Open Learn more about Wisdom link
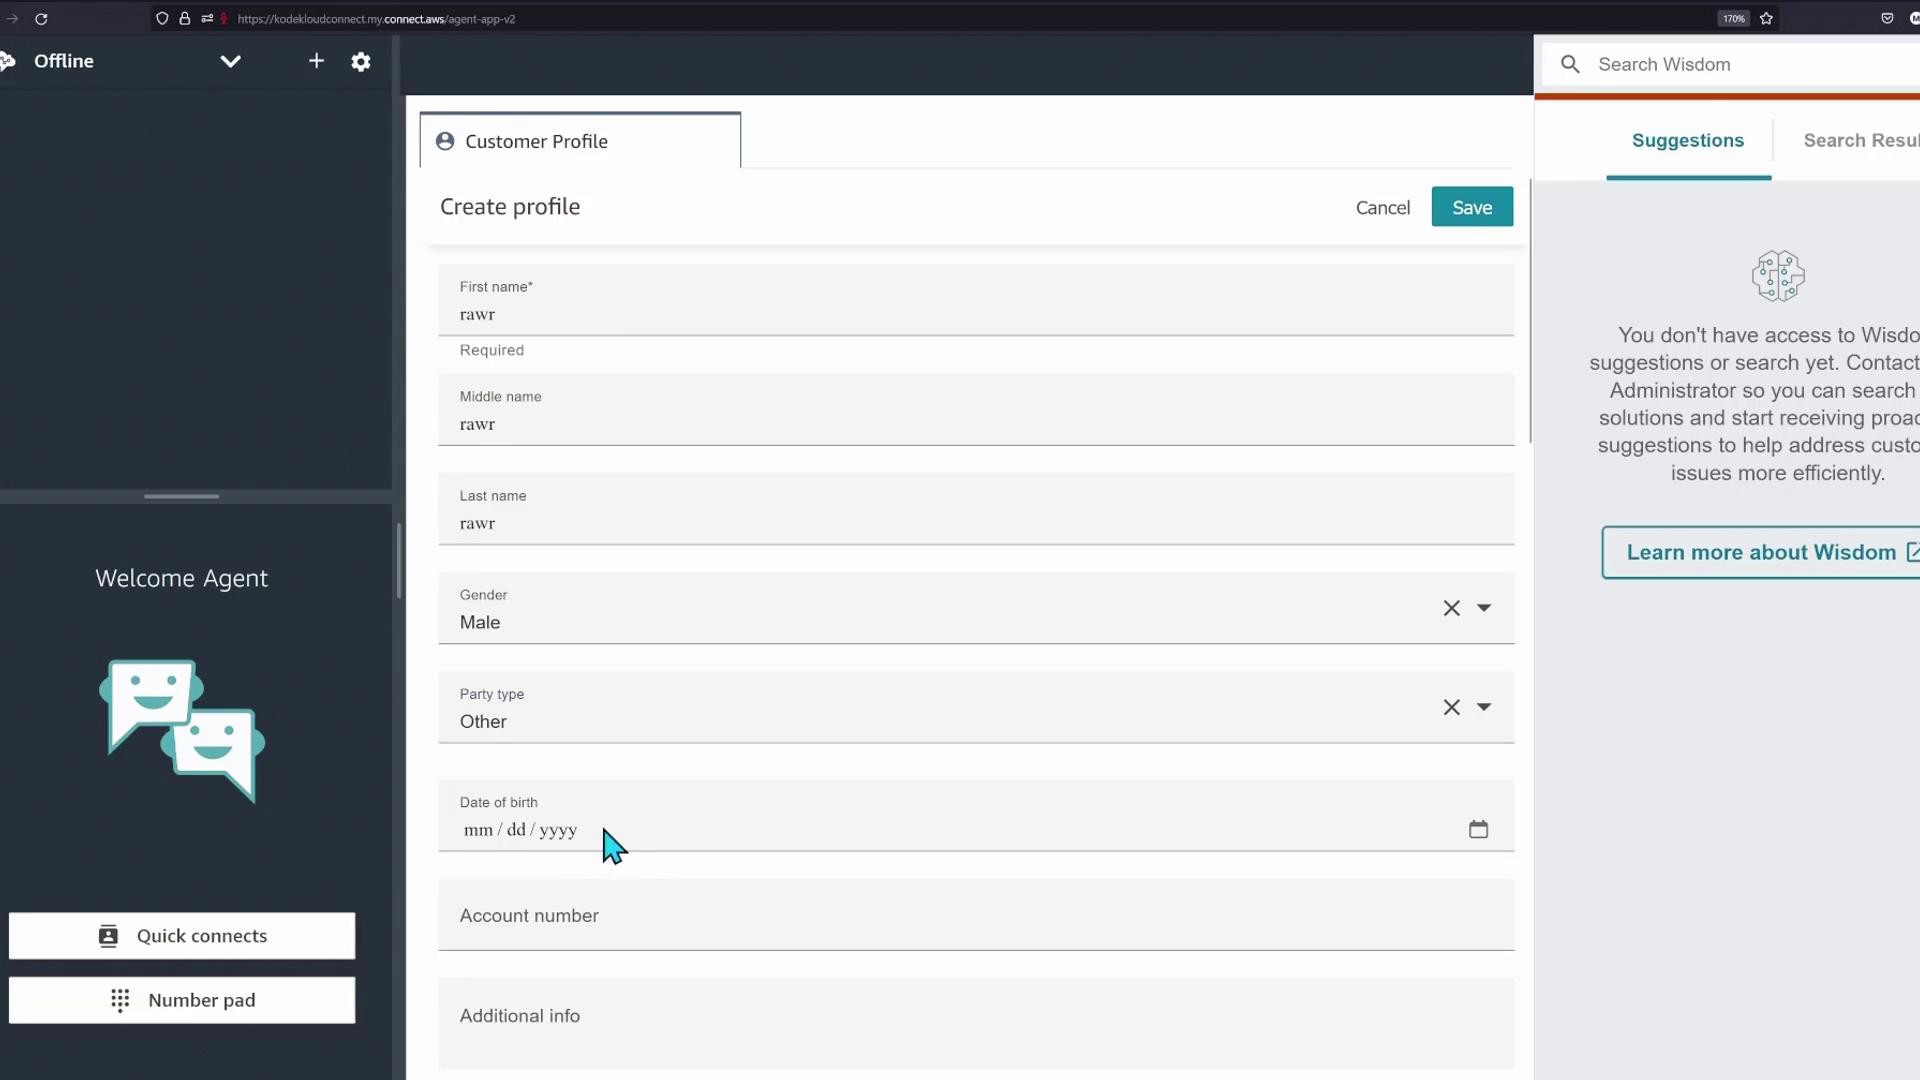Image resolution: width=1920 pixels, height=1080 pixels. pyautogui.click(x=1761, y=552)
